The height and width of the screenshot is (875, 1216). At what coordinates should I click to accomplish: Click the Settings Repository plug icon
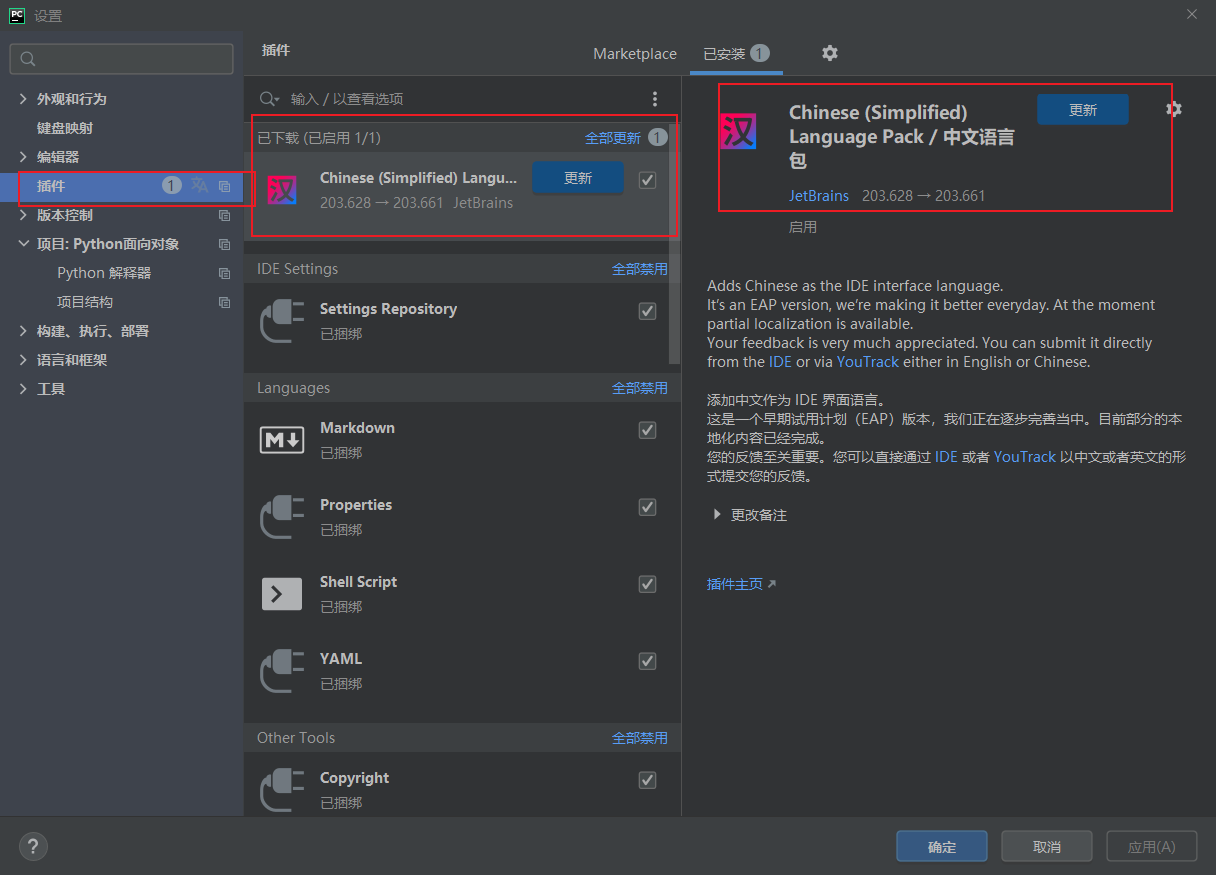282,321
